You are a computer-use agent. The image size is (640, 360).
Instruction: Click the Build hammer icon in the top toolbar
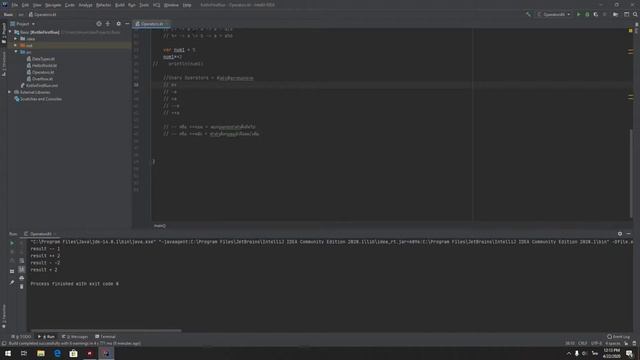coord(528,14)
